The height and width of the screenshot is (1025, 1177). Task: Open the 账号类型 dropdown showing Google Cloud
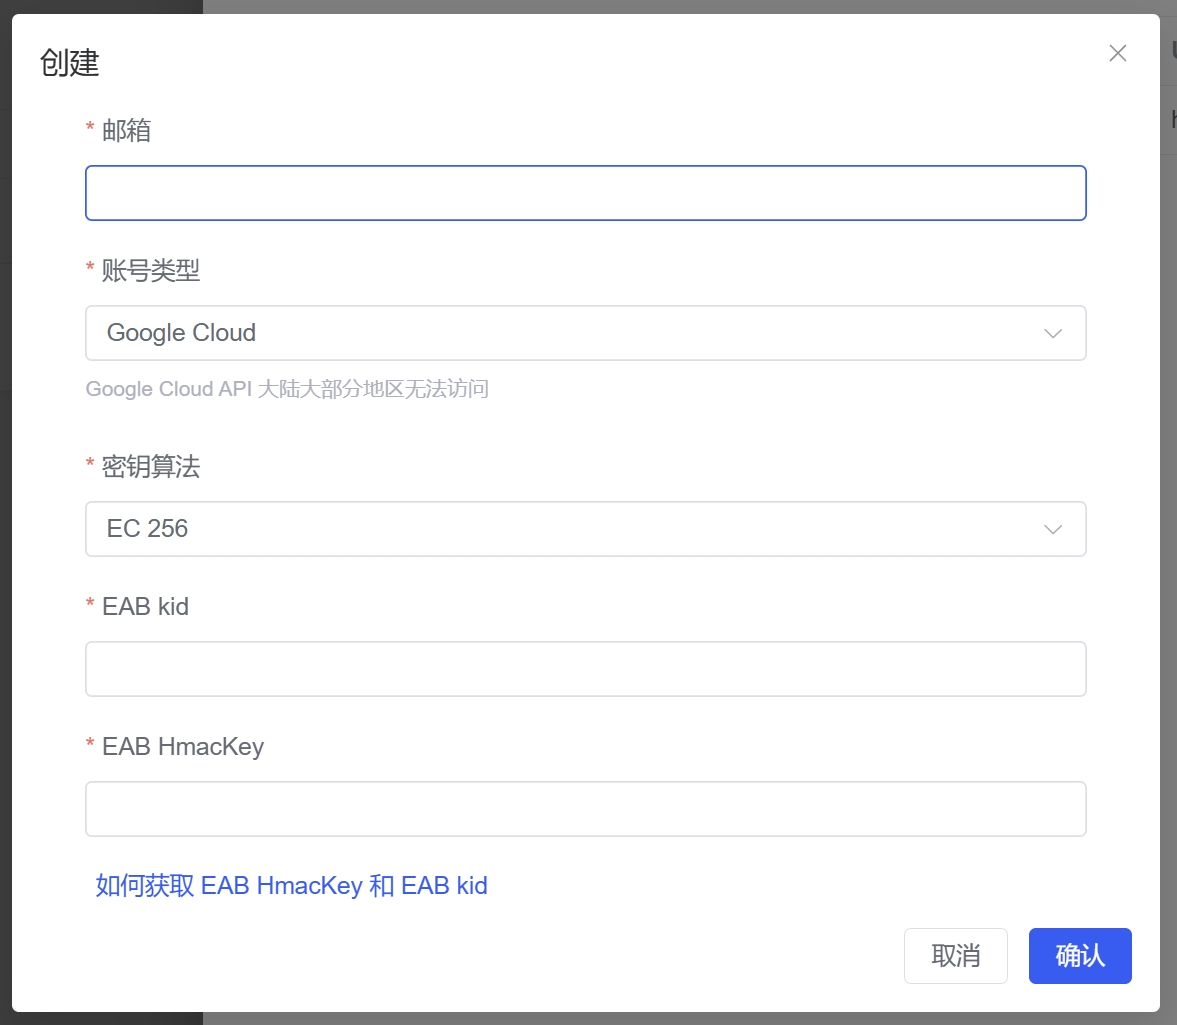[585, 333]
